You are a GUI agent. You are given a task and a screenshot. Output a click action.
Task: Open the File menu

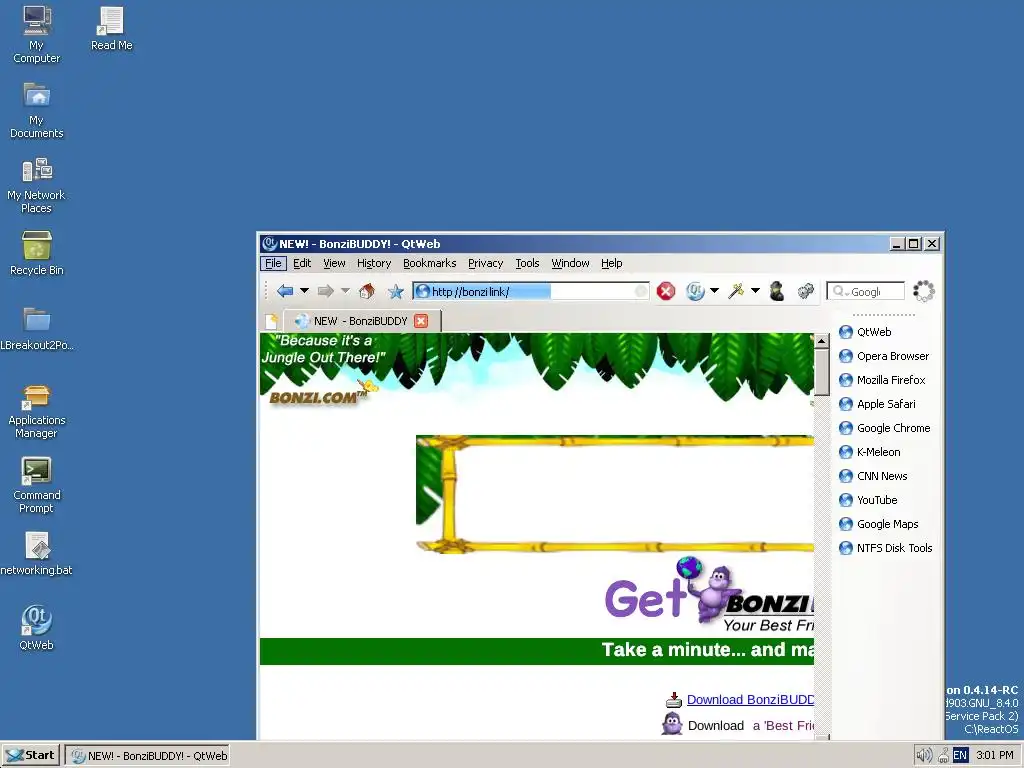coord(273,263)
